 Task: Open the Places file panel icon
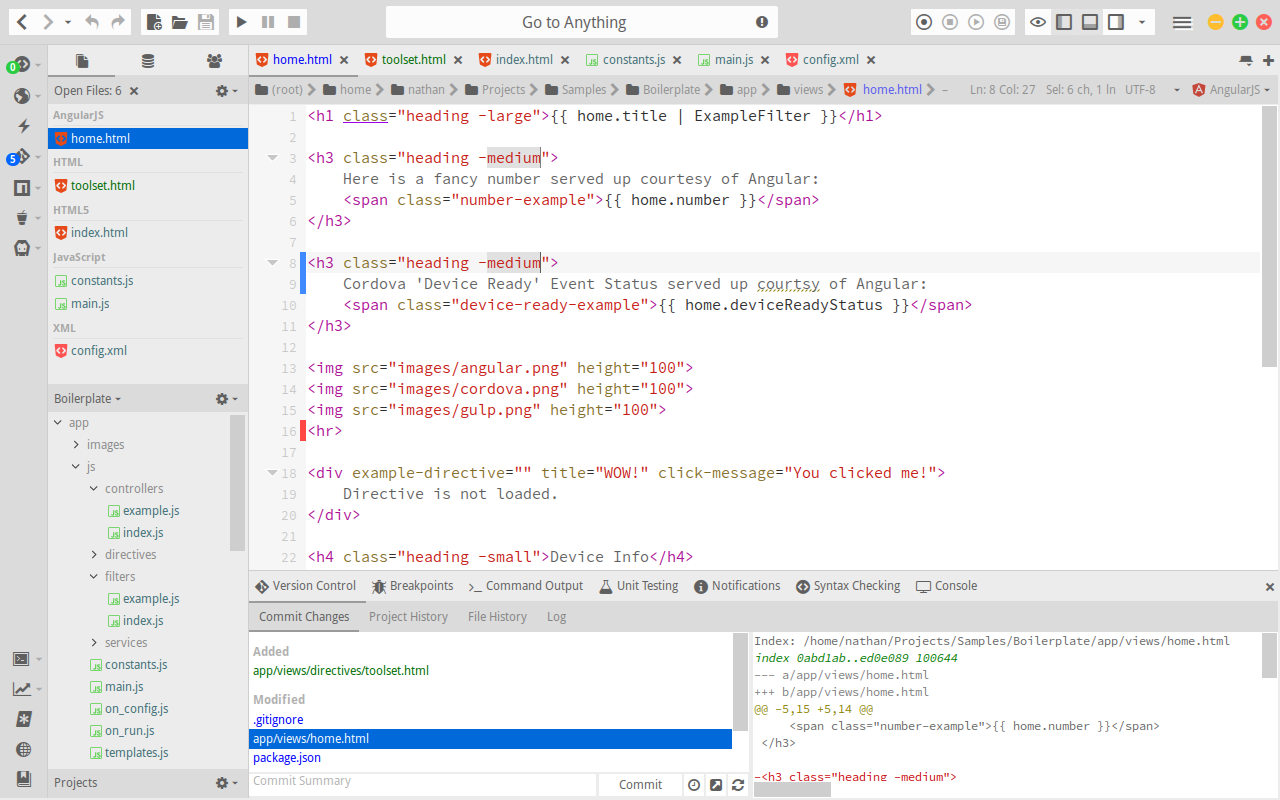(81, 60)
